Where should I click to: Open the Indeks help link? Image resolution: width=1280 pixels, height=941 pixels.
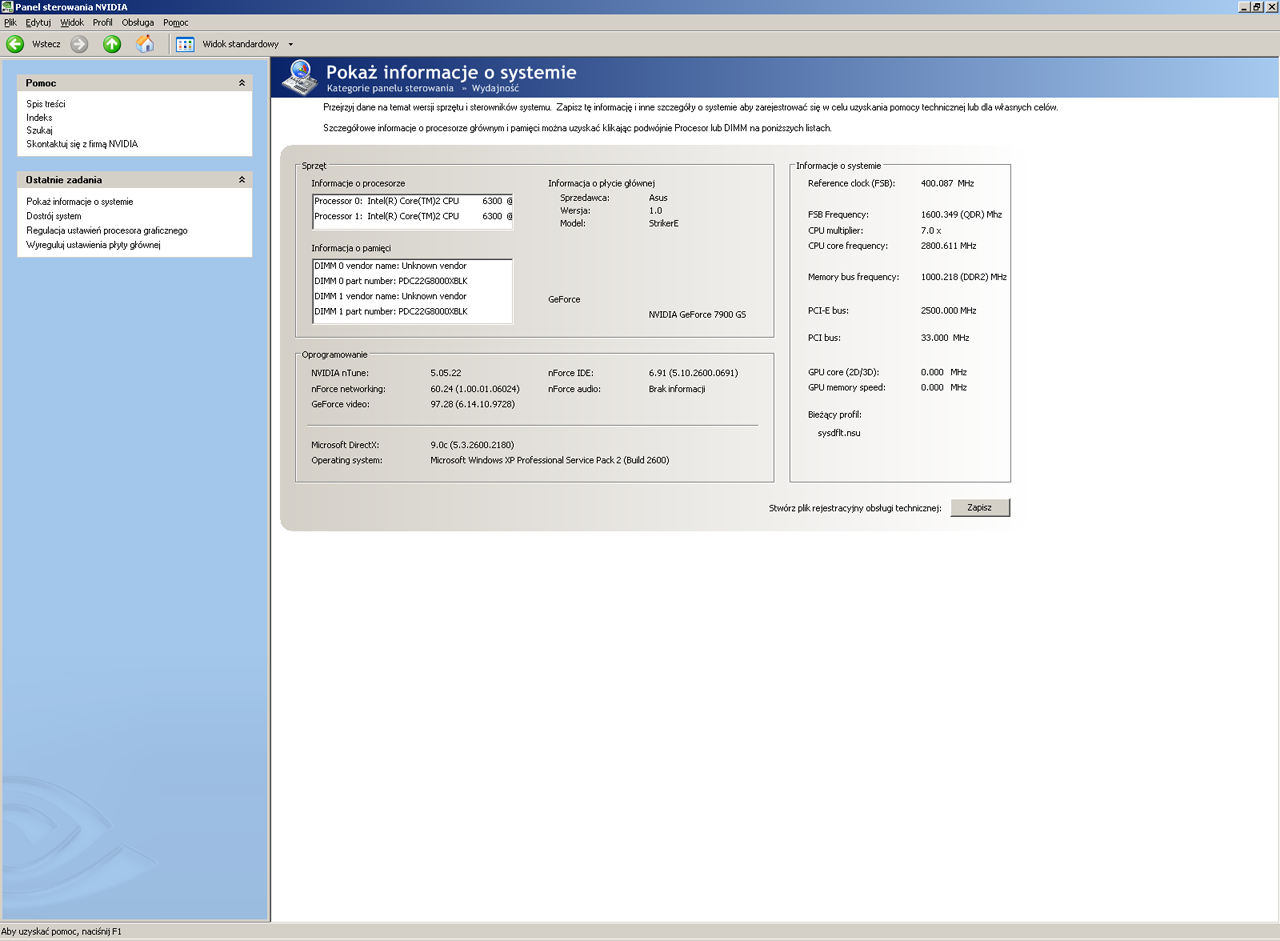(x=39, y=117)
